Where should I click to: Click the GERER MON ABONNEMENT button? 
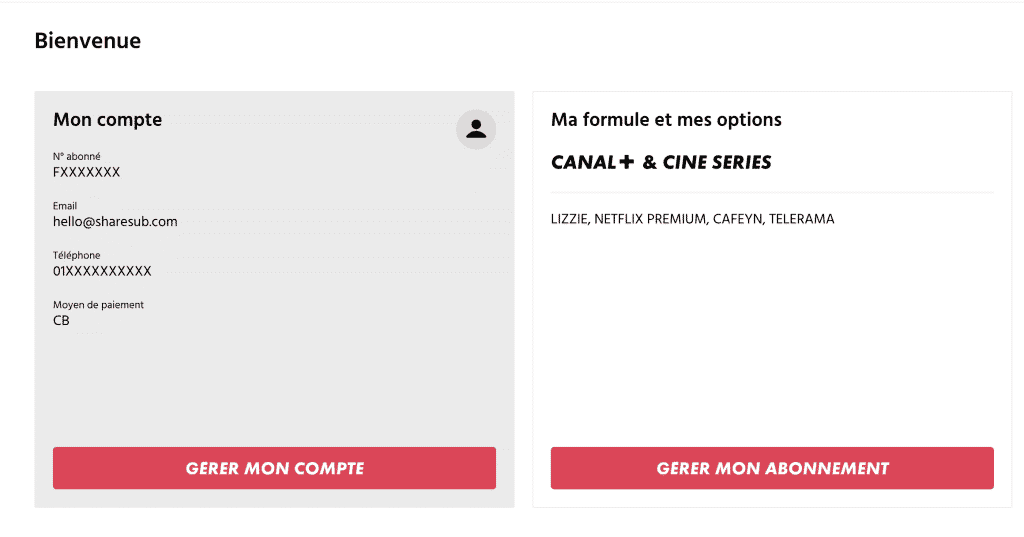[772, 468]
